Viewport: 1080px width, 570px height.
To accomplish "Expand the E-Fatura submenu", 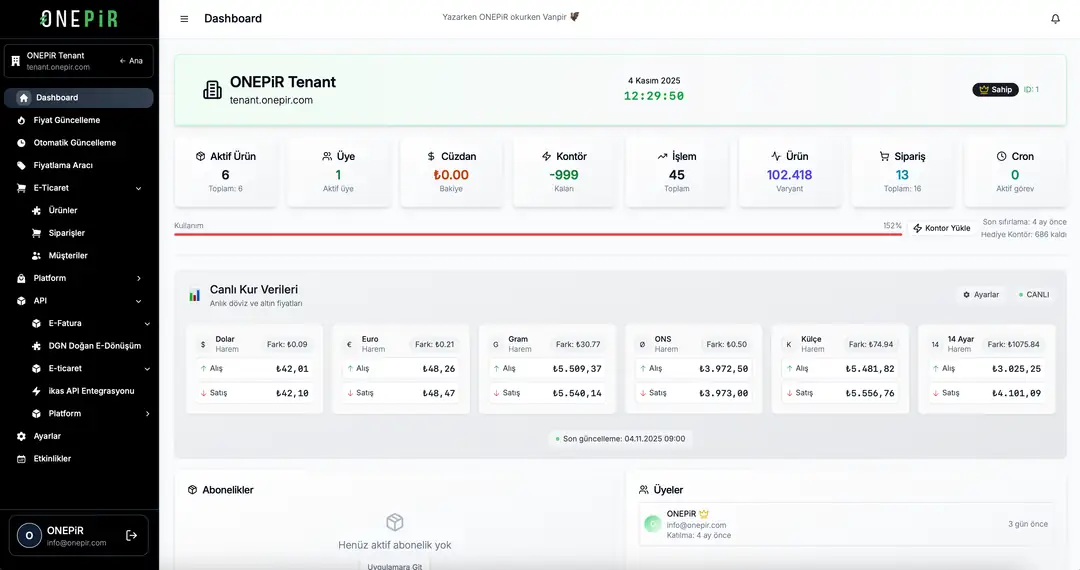I will pos(147,324).
